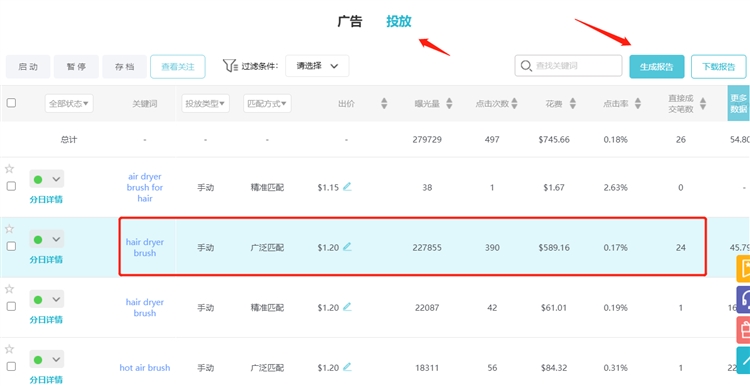Star the hair dryer brush 广泛匹配 row
The height and width of the screenshot is (386, 750).
click(9, 229)
